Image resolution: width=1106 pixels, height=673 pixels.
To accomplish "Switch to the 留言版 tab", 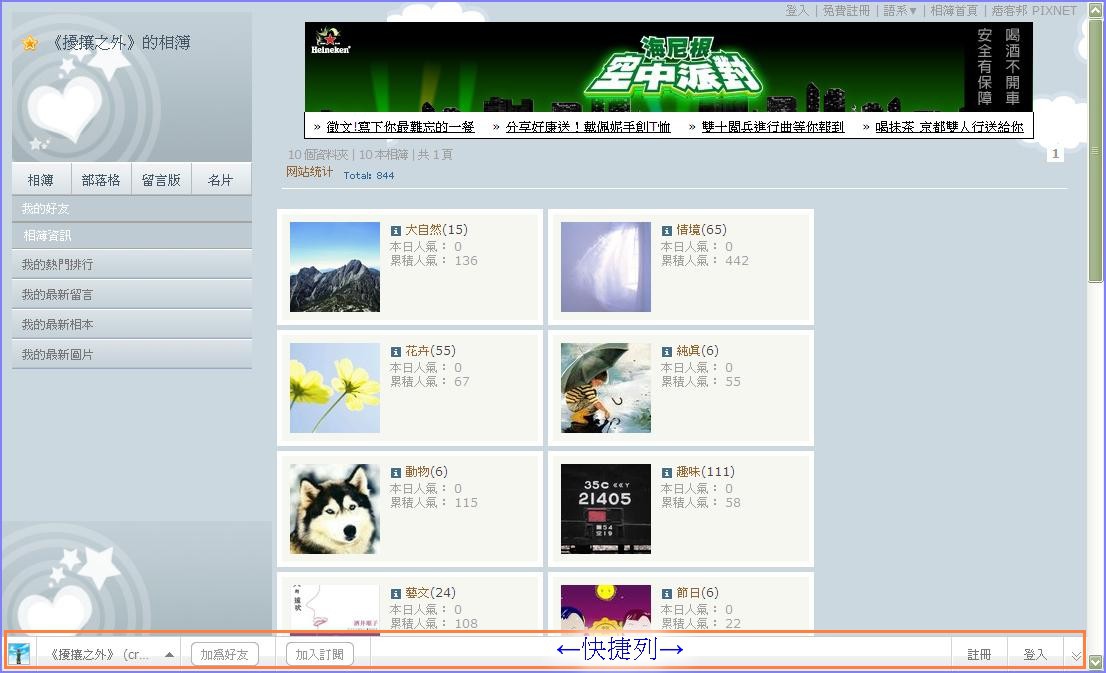I will click(x=161, y=180).
